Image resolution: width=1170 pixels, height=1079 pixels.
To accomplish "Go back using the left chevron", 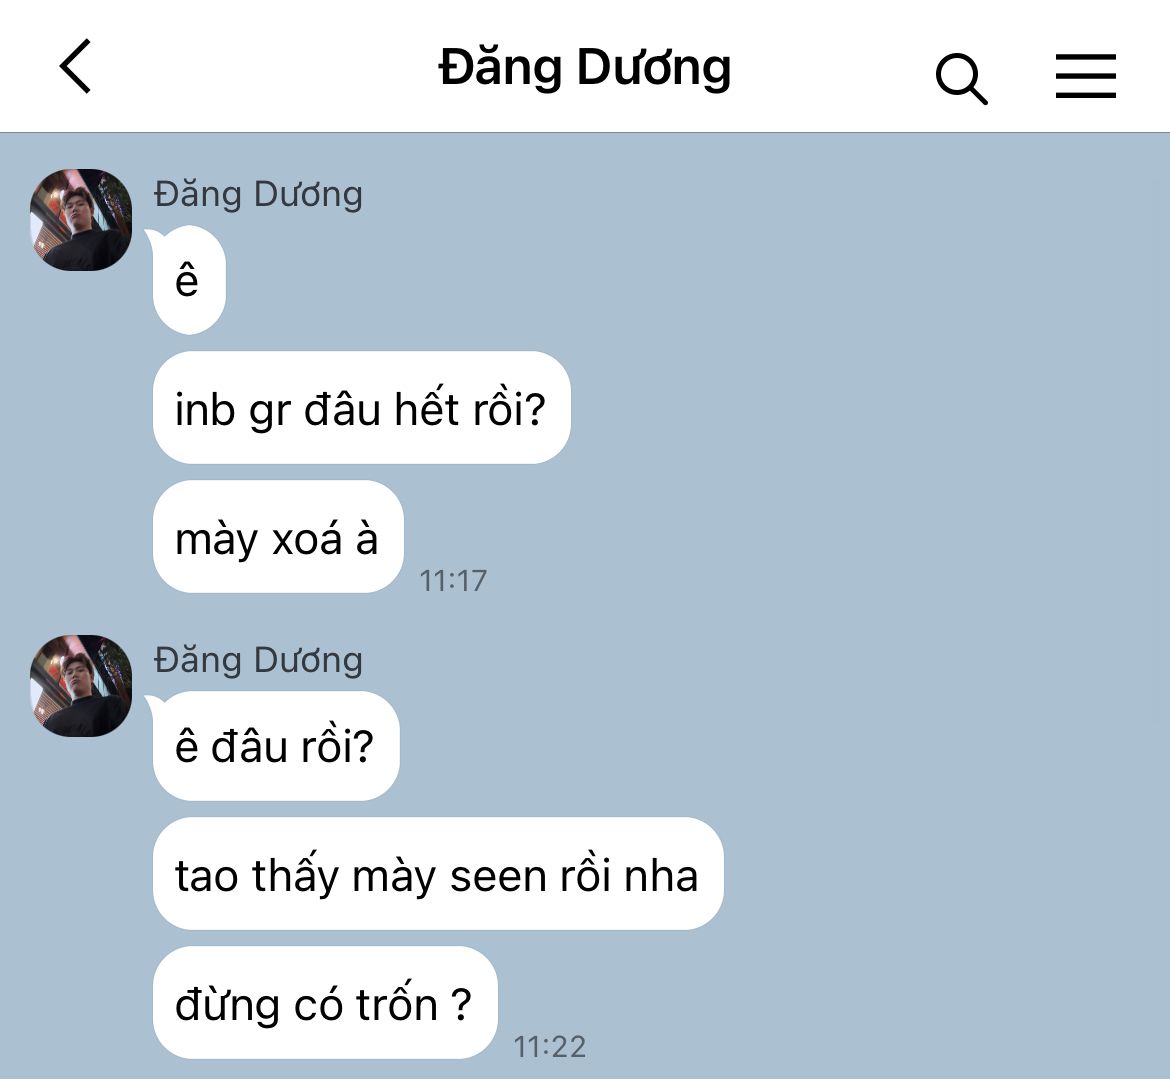I will (x=75, y=66).
